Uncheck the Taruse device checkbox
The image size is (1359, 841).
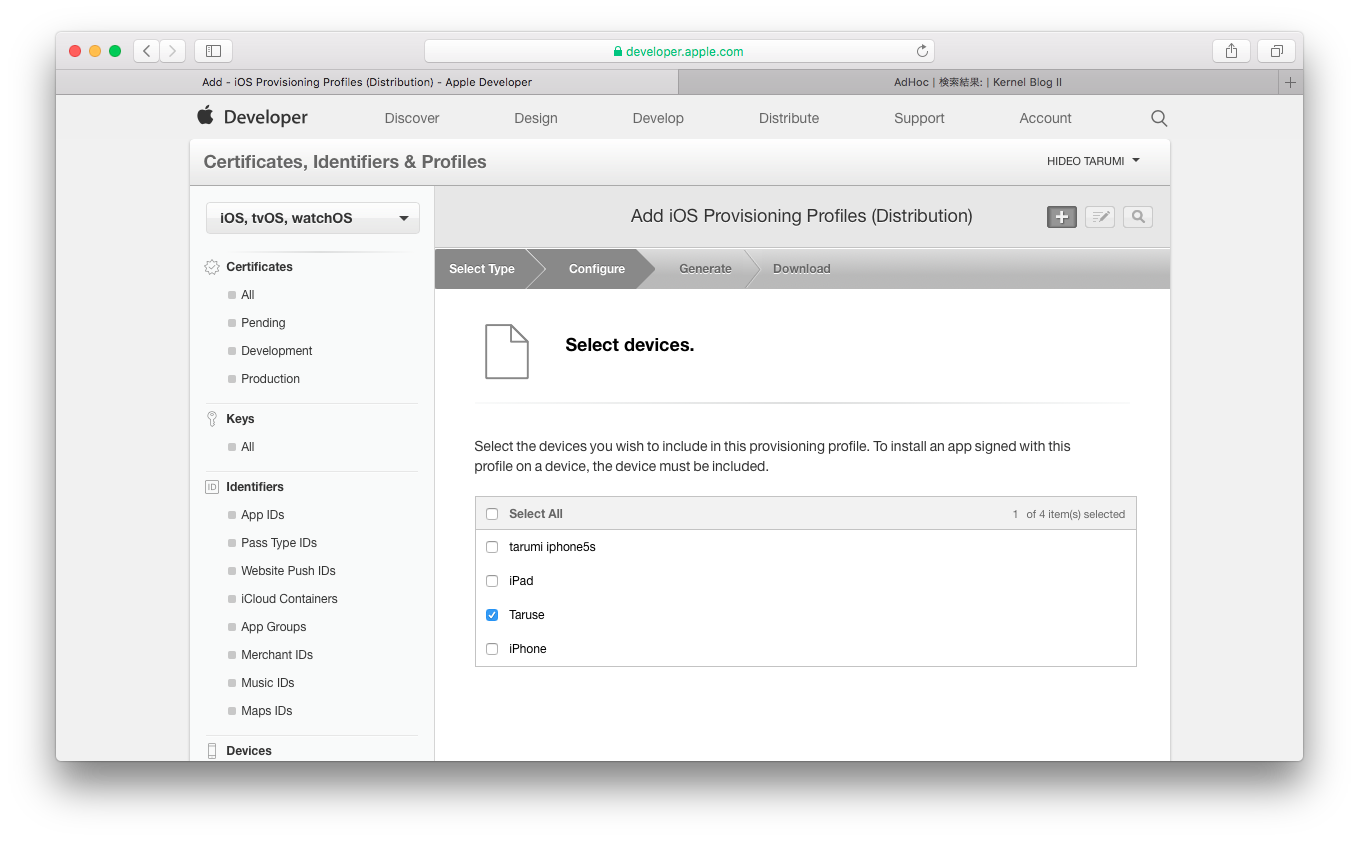coord(492,615)
